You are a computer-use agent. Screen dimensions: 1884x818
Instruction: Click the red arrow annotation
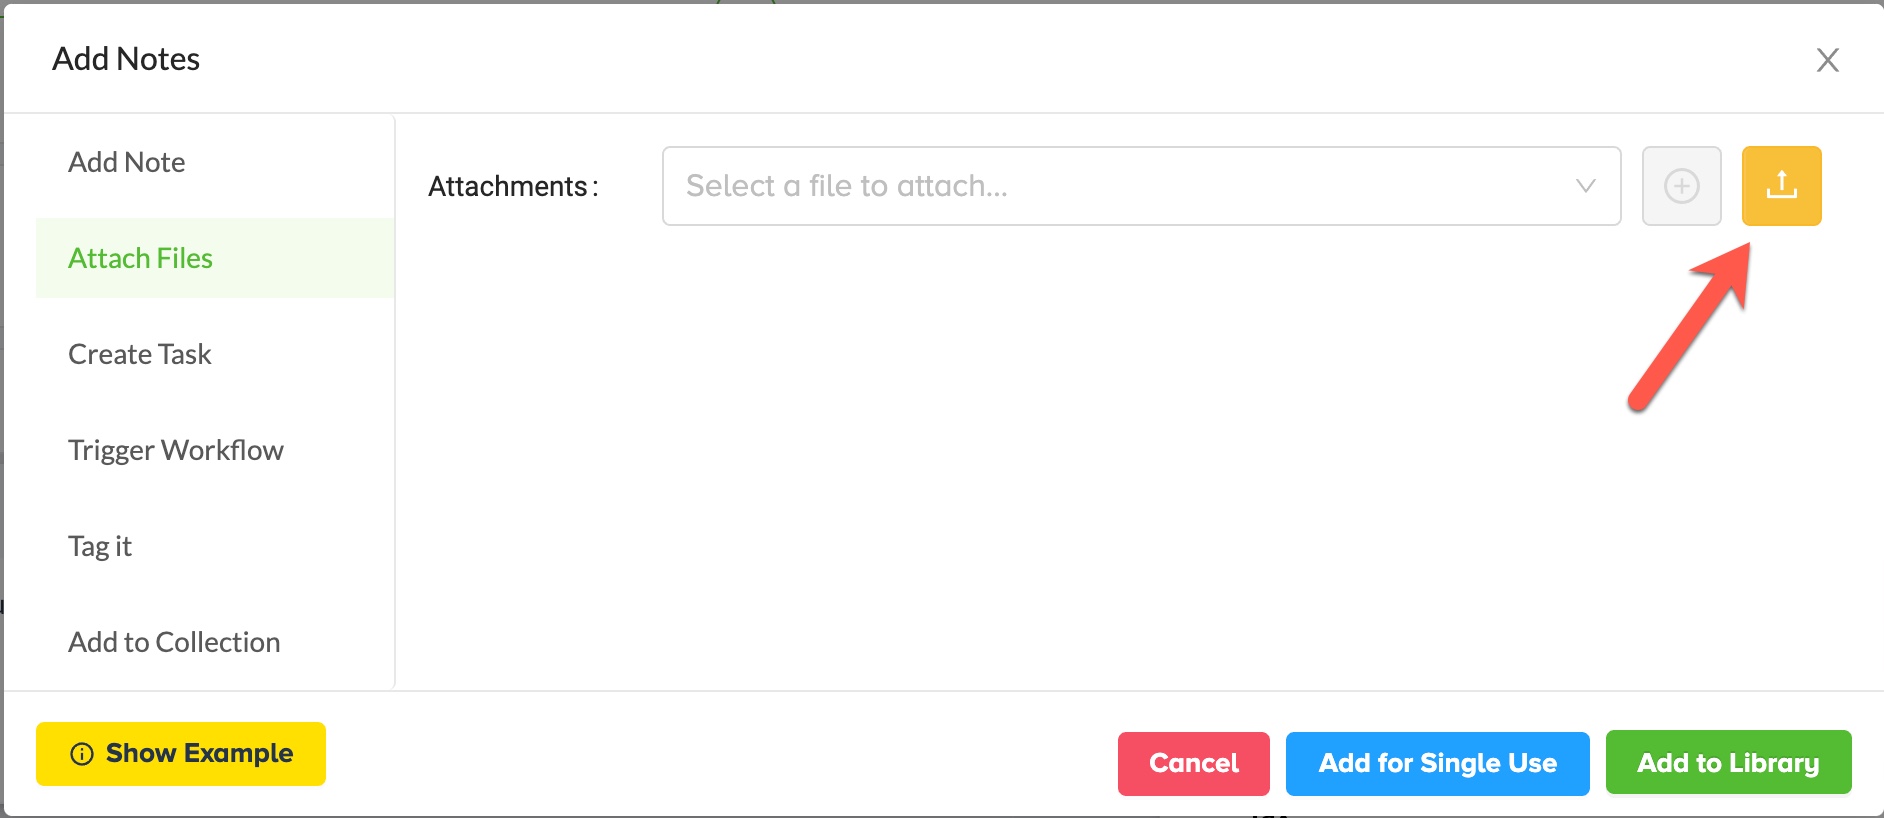point(1690,326)
